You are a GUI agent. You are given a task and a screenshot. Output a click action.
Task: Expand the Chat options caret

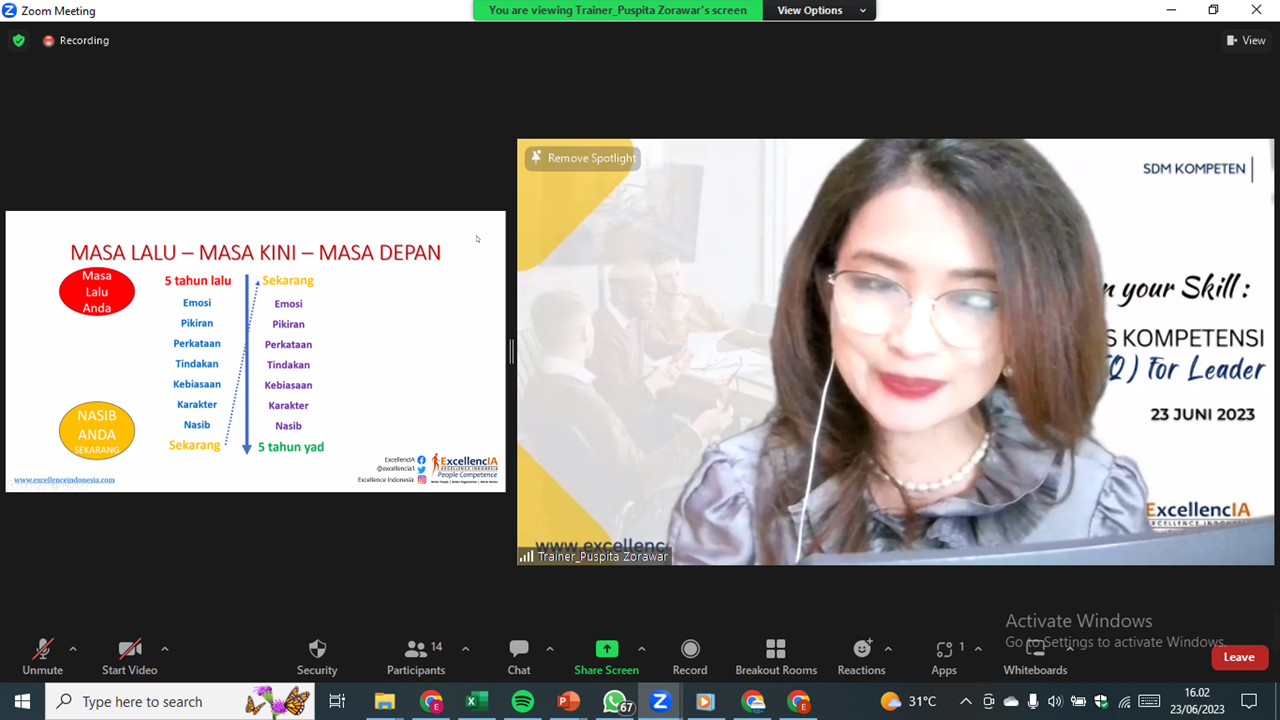550,649
